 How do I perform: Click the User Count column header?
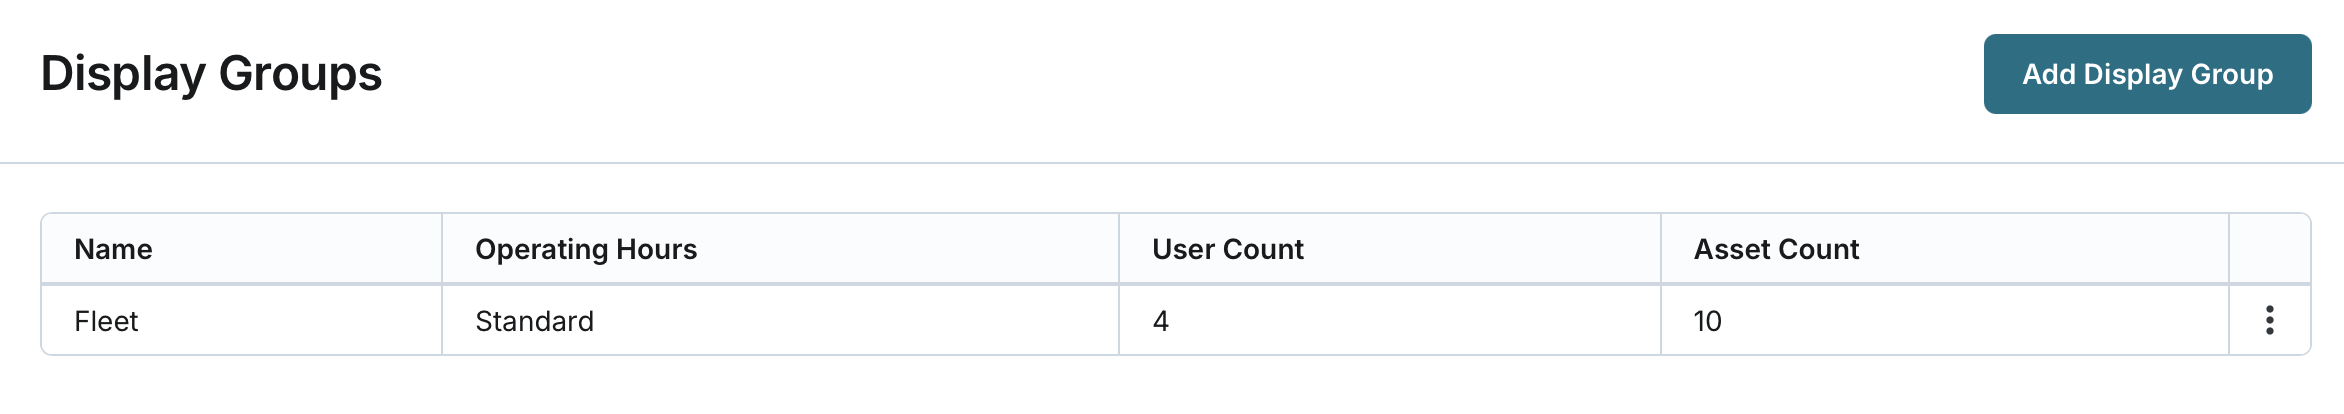[x=1228, y=249]
